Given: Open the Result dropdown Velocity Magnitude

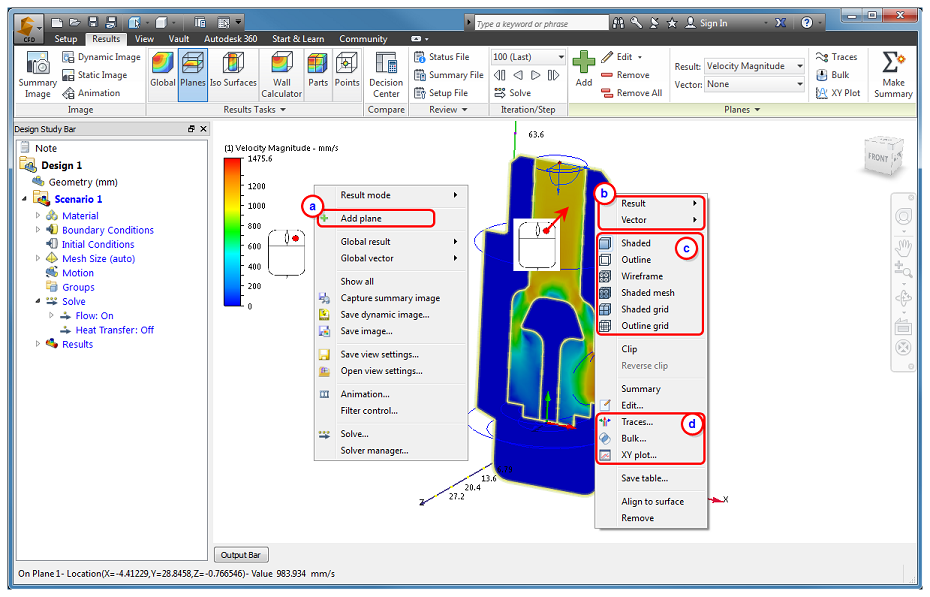Looking at the screenshot, I should [754, 66].
